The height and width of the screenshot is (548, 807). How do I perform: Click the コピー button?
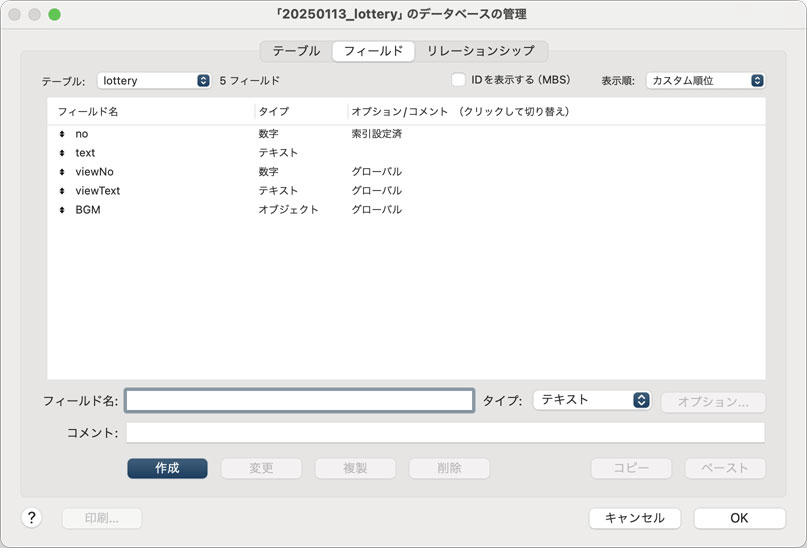pyautogui.click(x=631, y=468)
